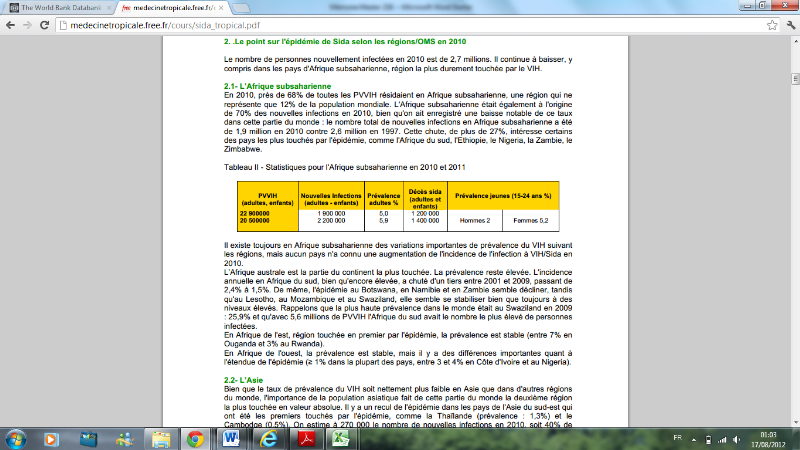The height and width of the screenshot is (450, 800).
Task: Open Microsoft Word from taskbar
Action: tap(231, 439)
